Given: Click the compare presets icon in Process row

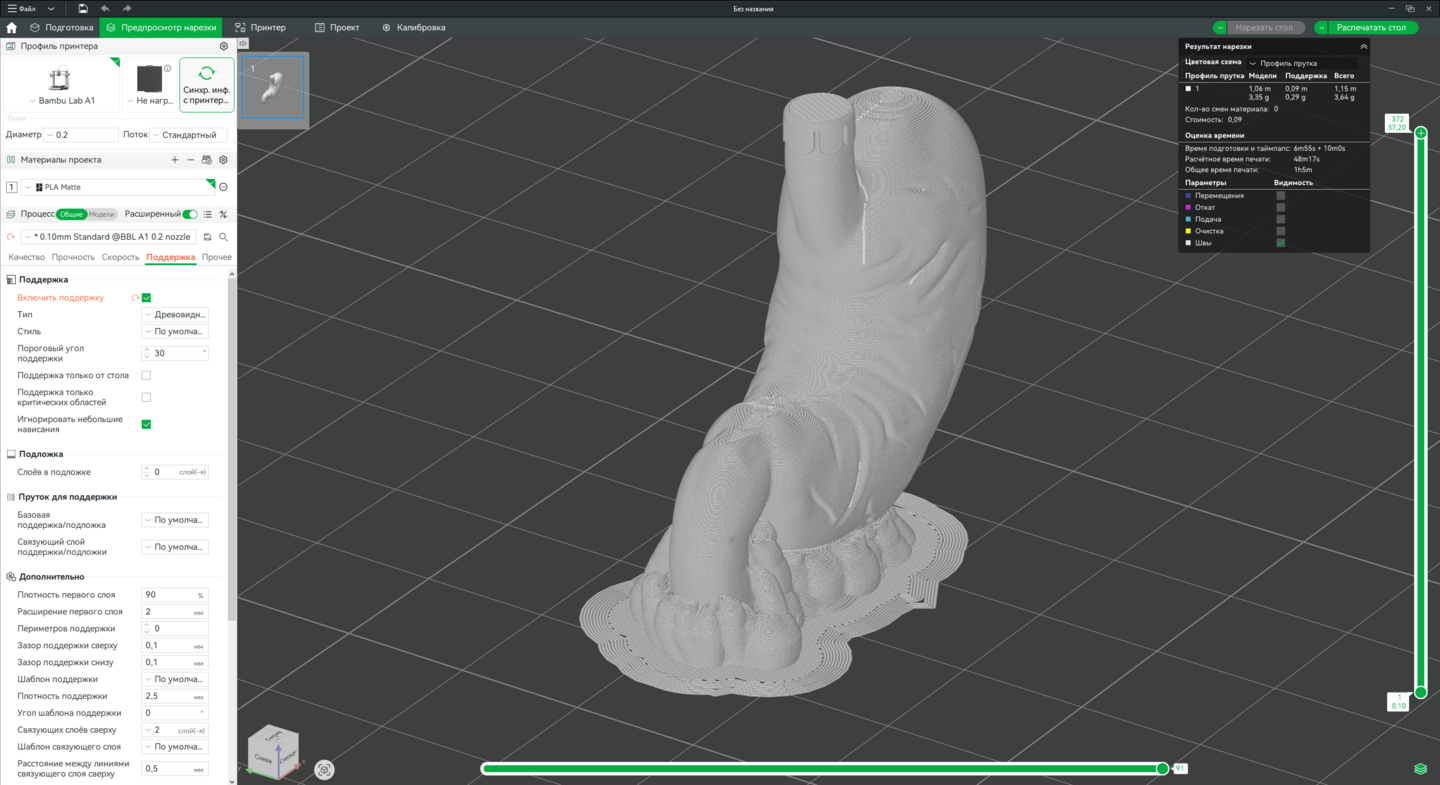Looking at the screenshot, I should pos(224,214).
